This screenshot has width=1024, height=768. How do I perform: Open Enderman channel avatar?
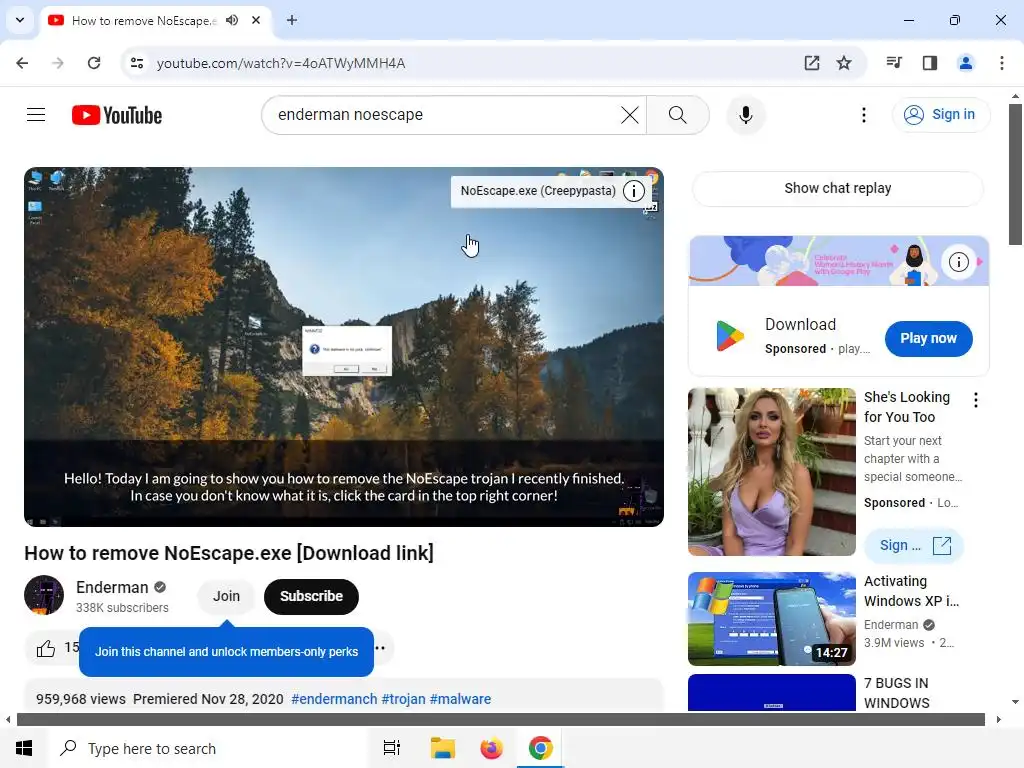coord(44,595)
